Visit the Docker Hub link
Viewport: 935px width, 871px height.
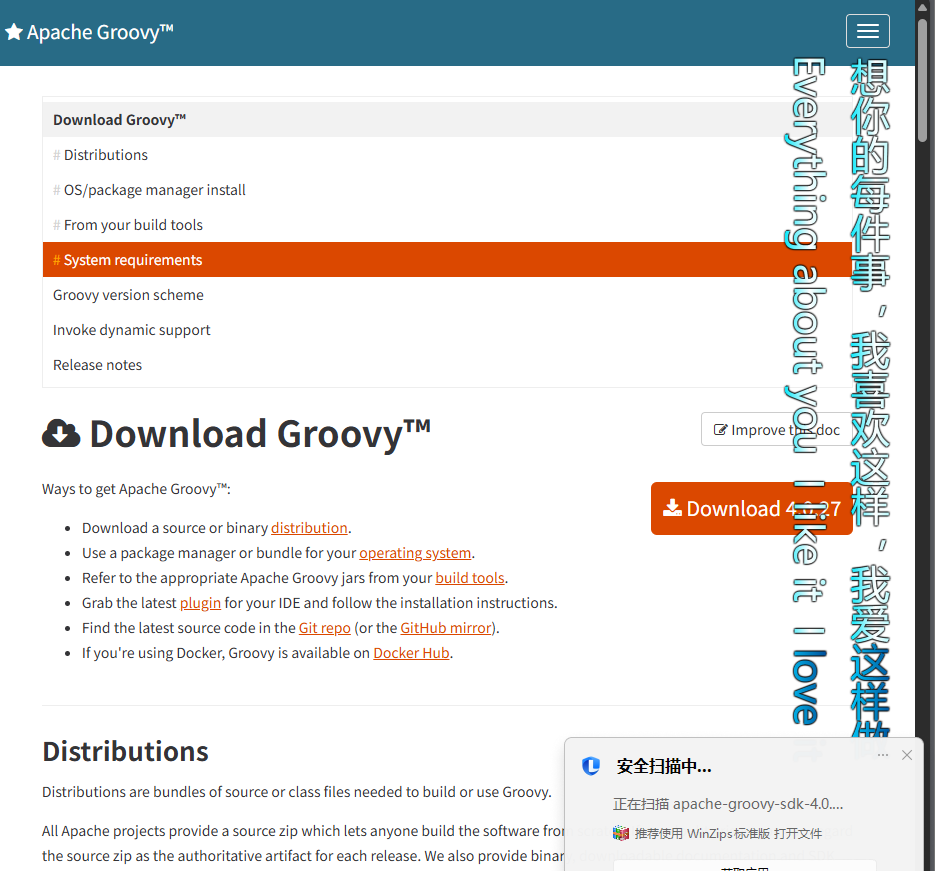[411, 653]
